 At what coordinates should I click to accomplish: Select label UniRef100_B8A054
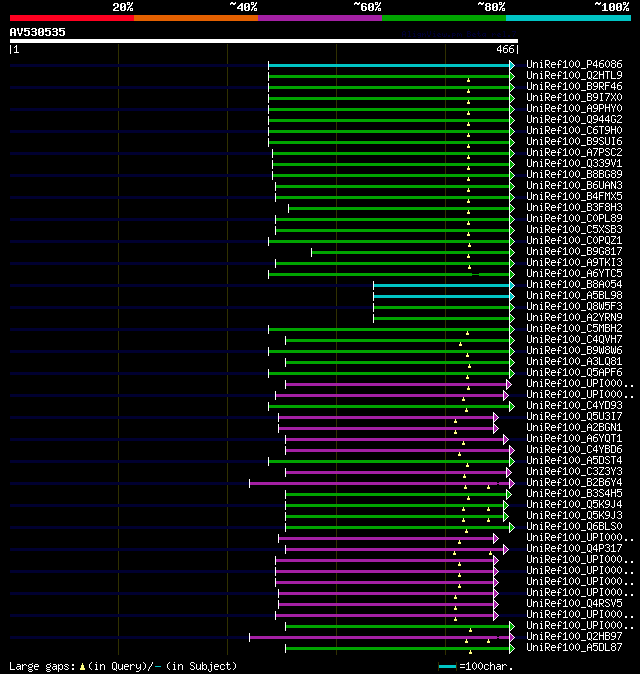574,285
